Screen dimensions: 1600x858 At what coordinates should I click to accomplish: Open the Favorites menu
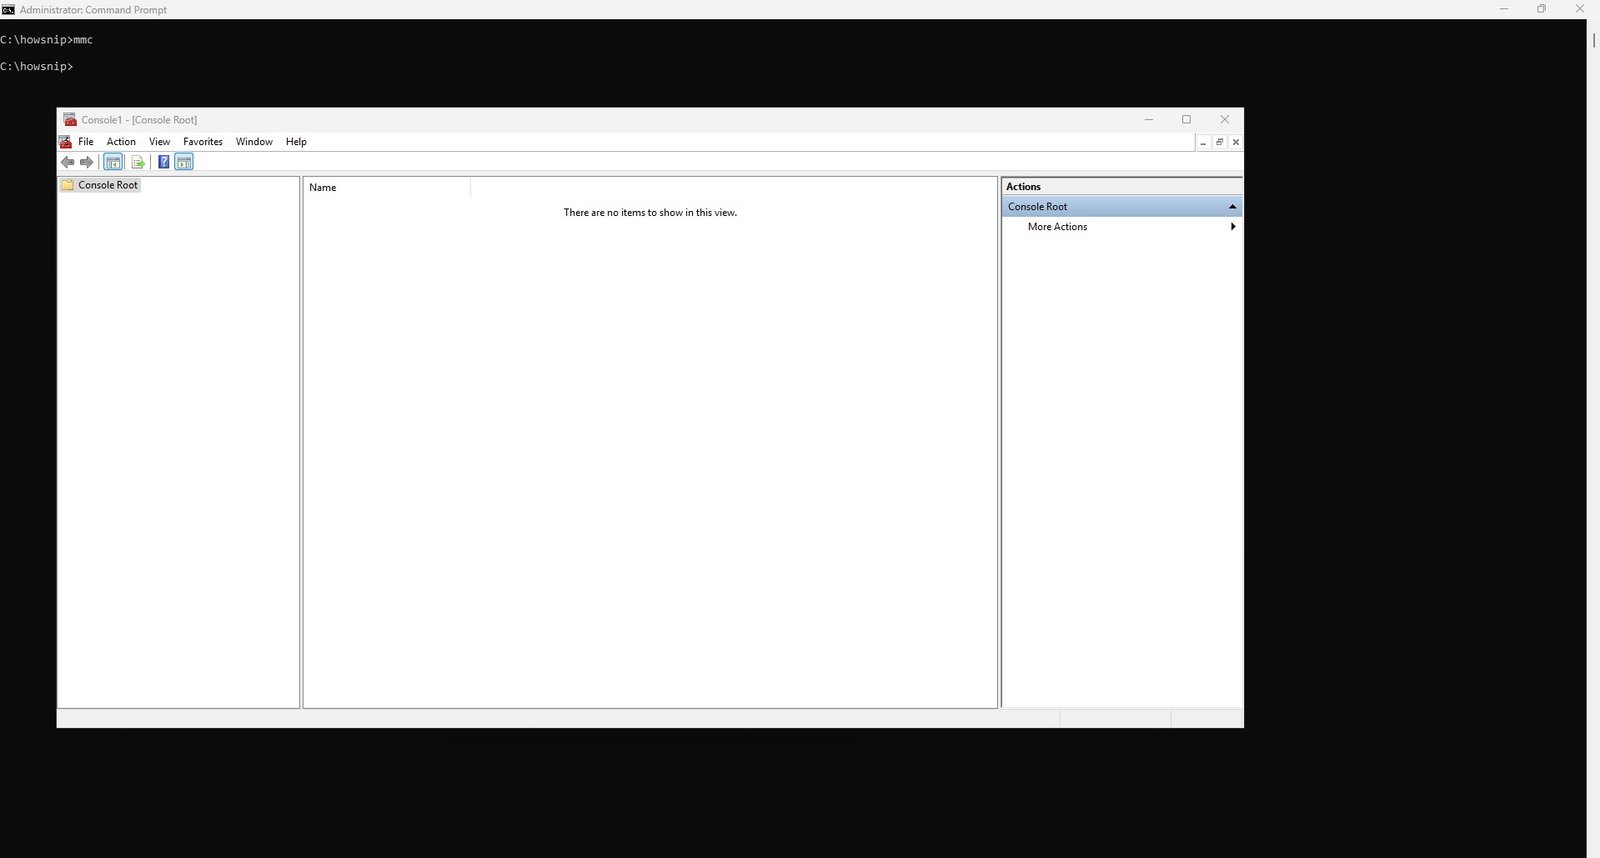click(x=203, y=142)
